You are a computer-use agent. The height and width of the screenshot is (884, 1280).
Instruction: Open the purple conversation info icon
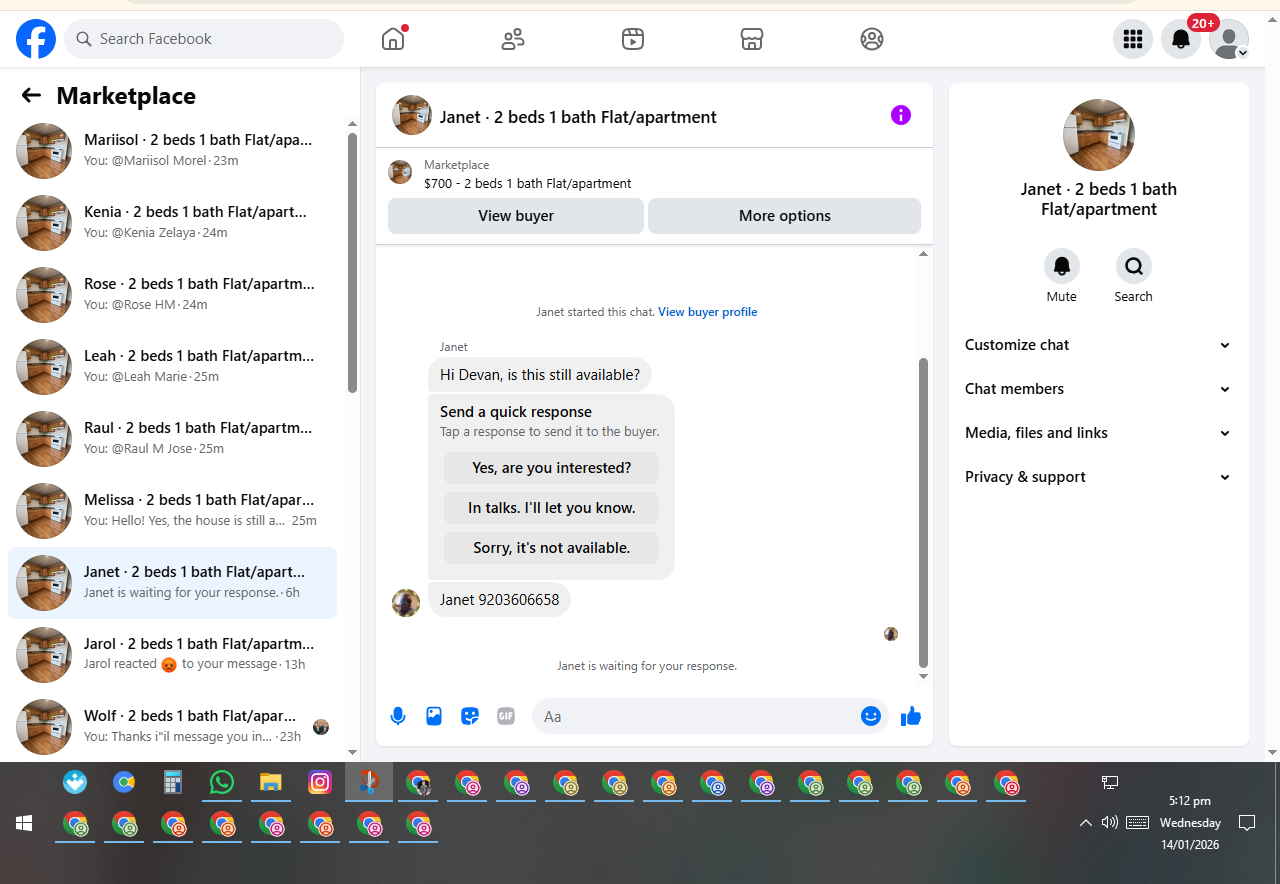[x=901, y=115]
